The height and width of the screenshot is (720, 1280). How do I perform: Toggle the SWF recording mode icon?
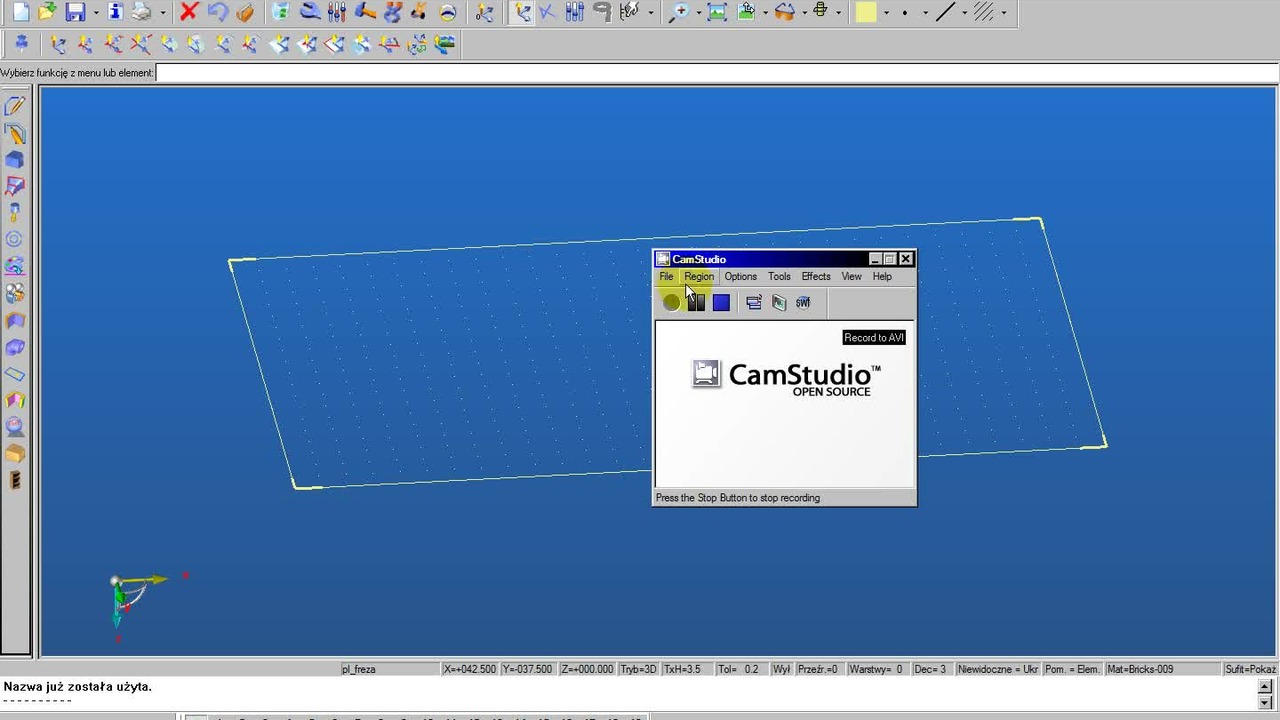[x=803, y=303]
